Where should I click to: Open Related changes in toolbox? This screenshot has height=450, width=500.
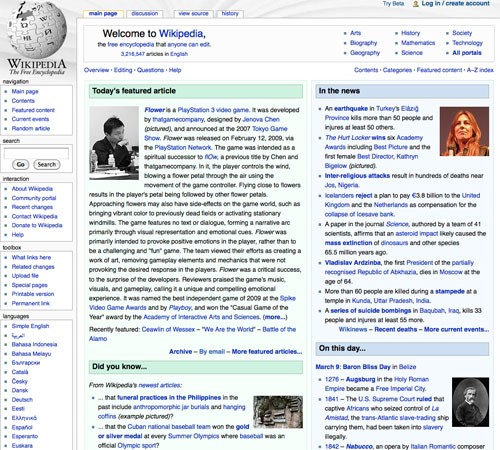coord(33,267)
